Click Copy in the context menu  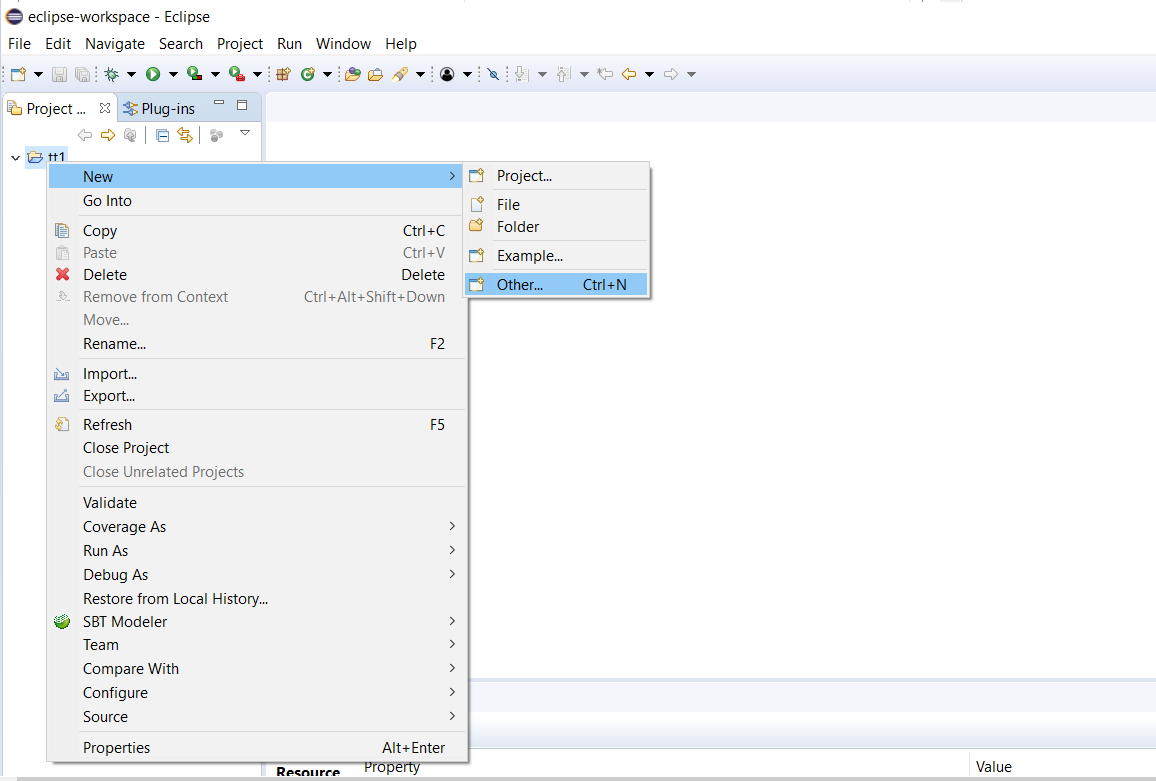[256, 231]
